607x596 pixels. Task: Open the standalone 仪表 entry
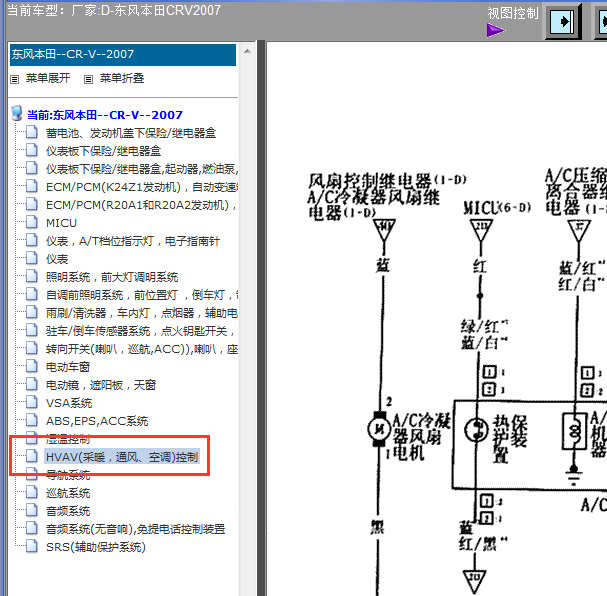(x=57, y=259)
